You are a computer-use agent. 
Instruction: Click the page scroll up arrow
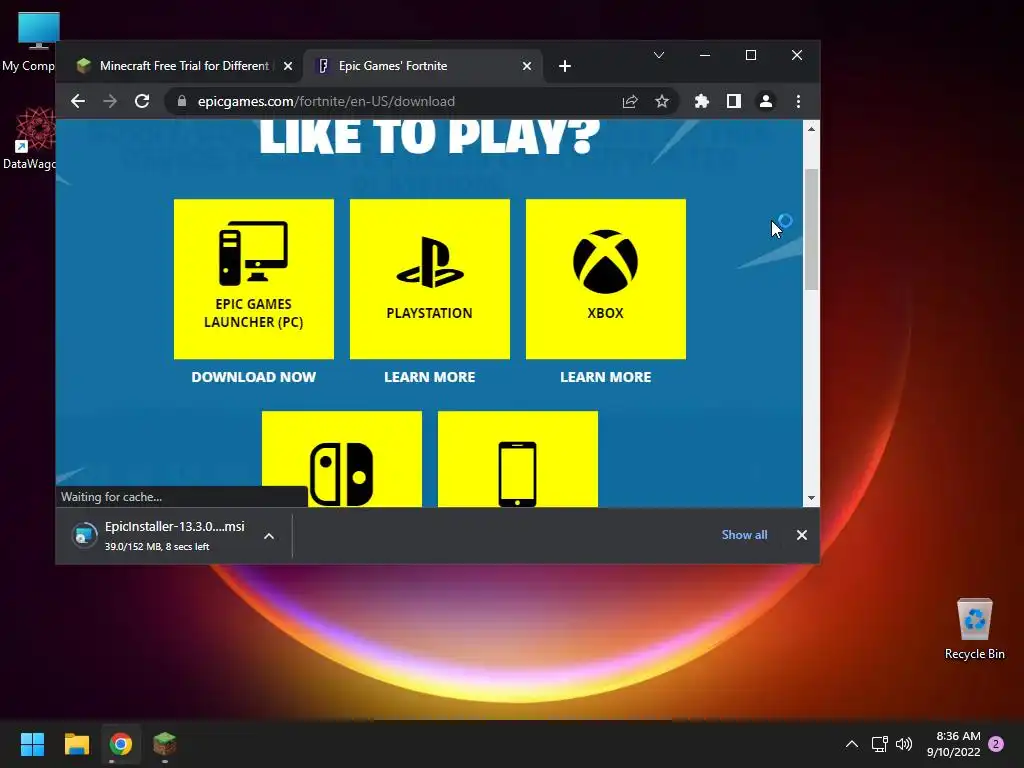pos(811,129)
